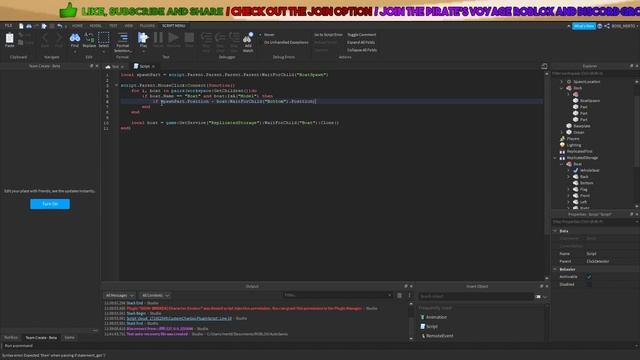Open the Output panel options menu

click(409, 295)
